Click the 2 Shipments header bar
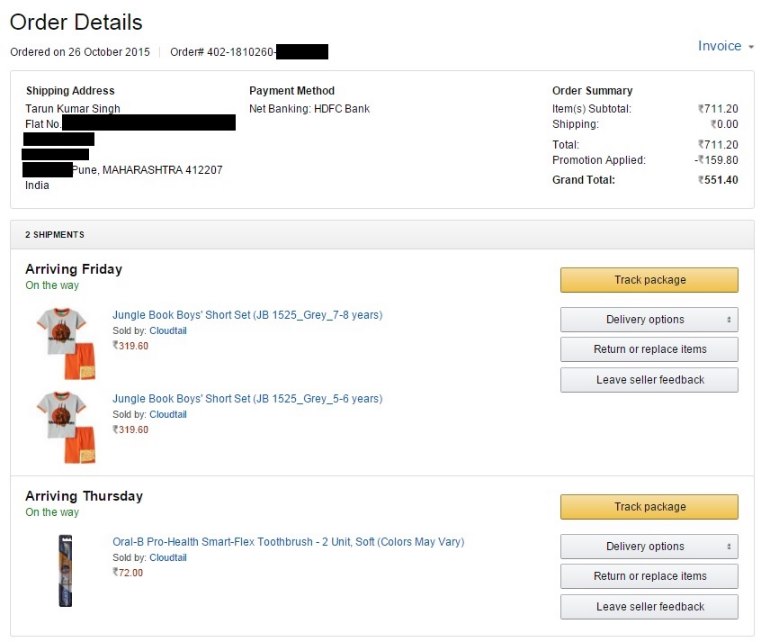This screenshot has width=770, height=642. click(382, 235)
